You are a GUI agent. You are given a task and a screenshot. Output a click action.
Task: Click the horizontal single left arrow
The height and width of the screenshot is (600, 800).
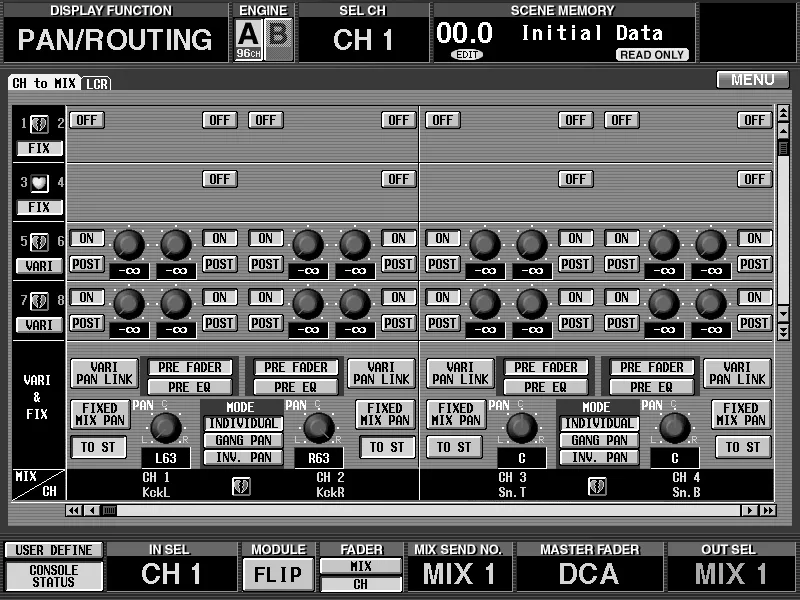coord(92,510)
